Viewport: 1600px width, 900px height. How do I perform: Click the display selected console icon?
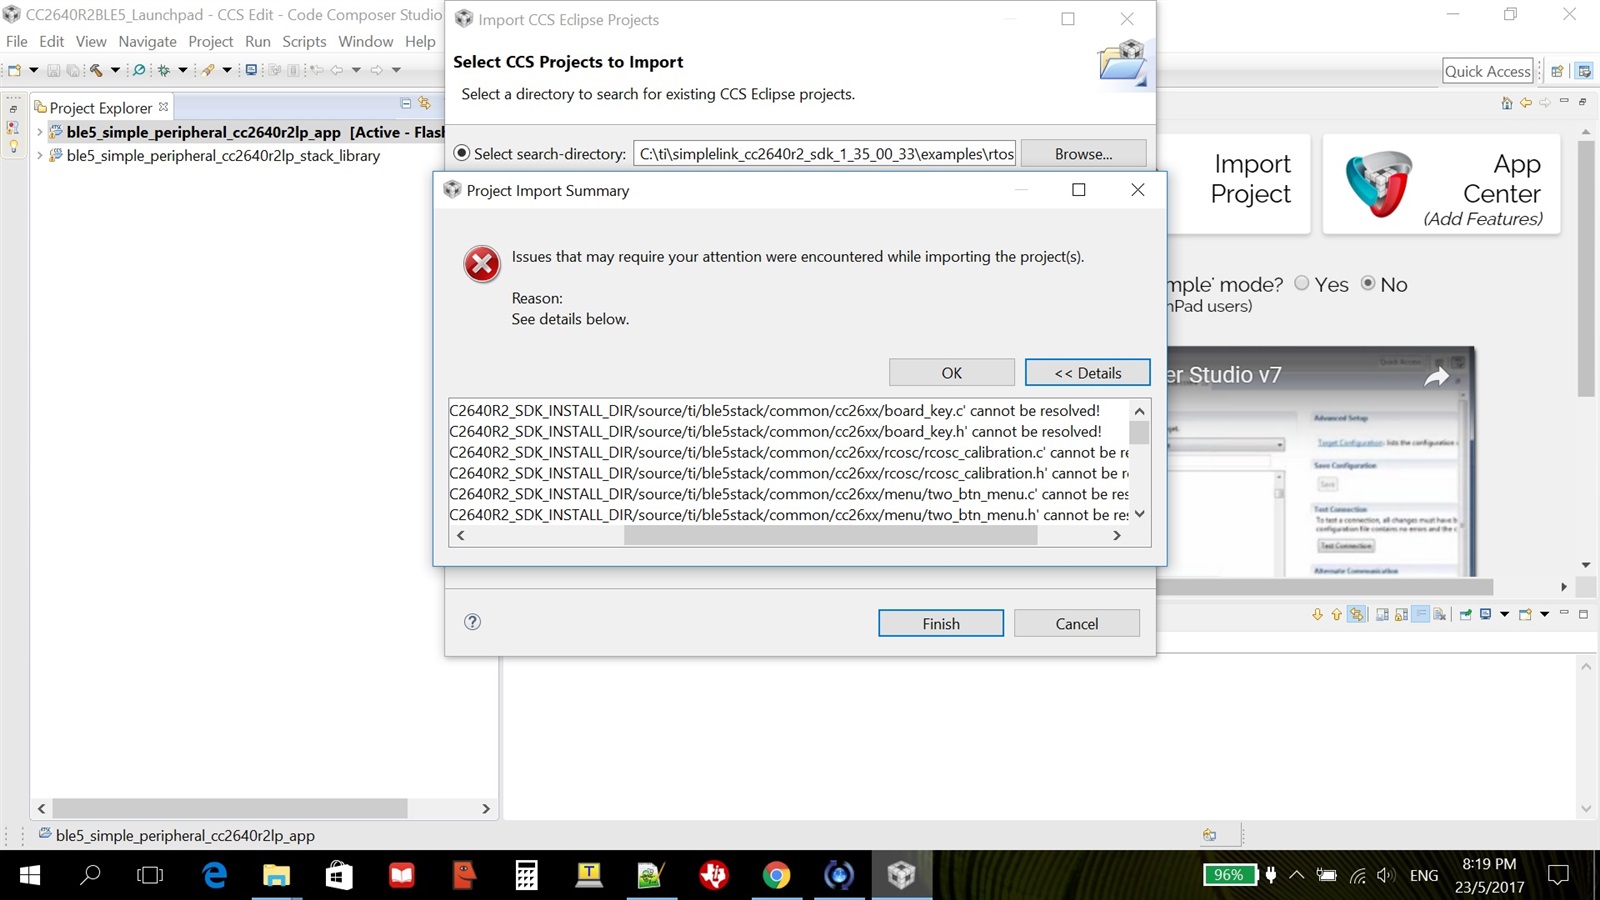(1486, 614)
